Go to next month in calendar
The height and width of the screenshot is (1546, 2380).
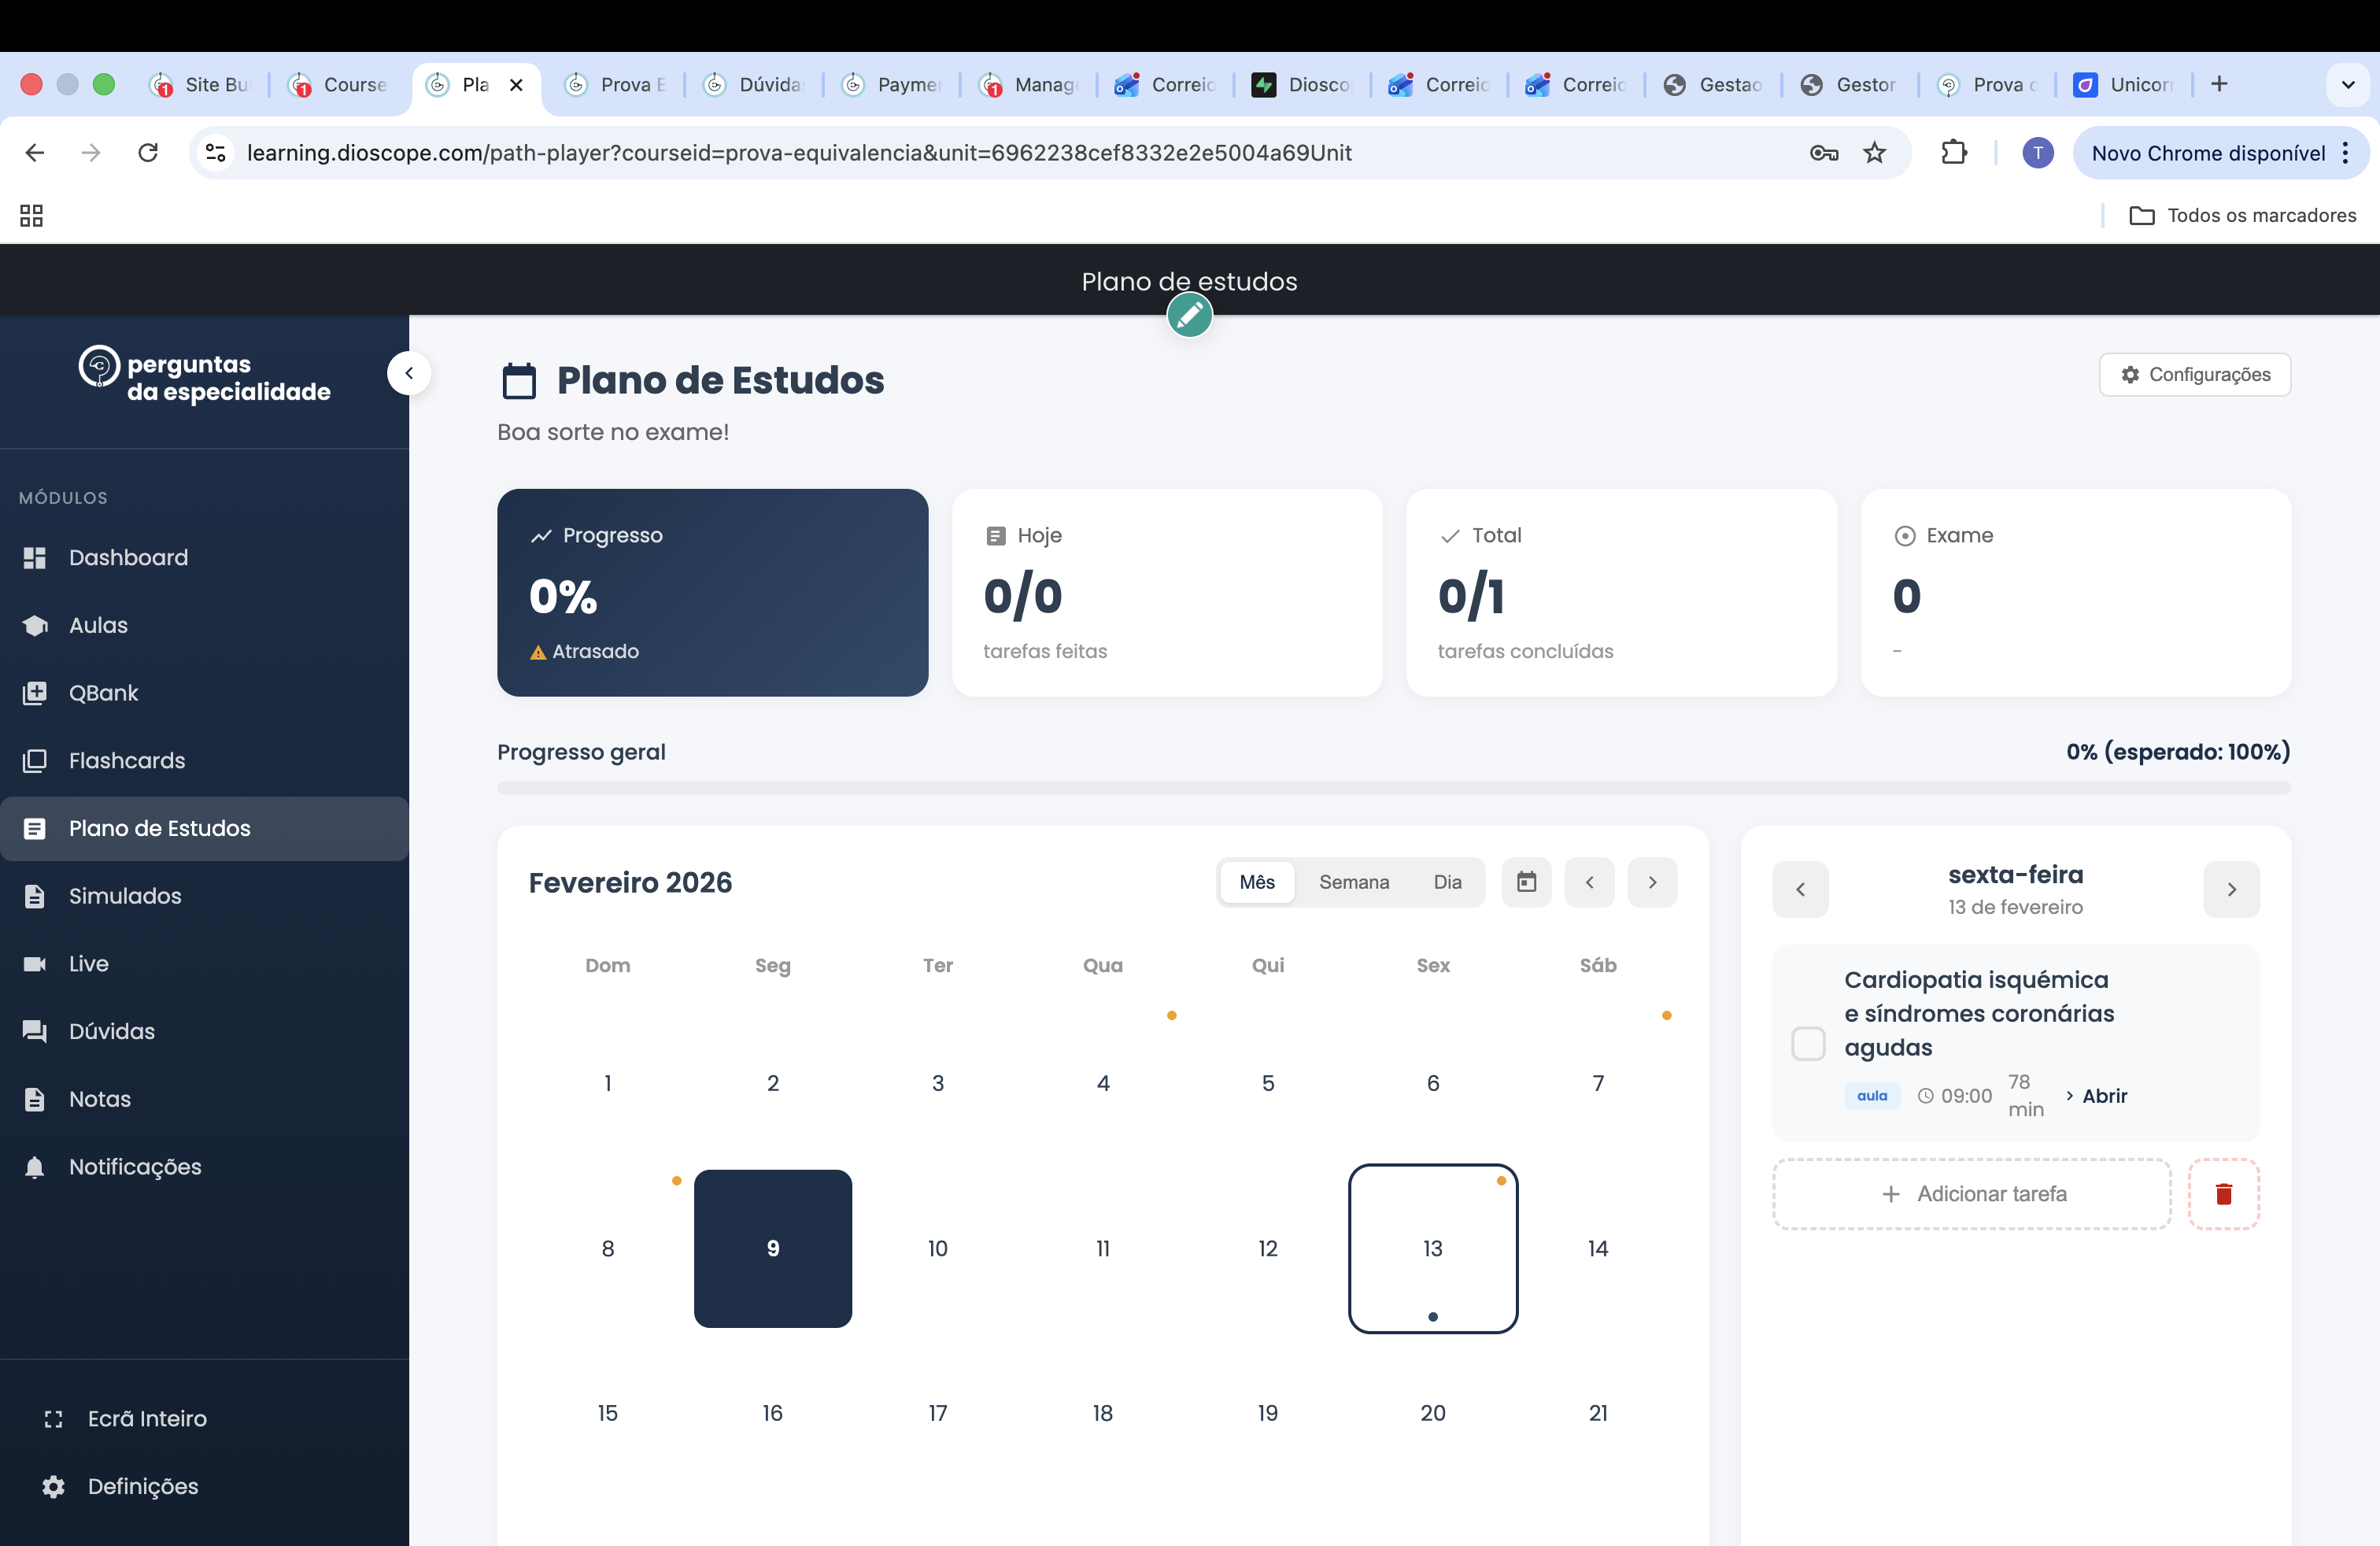click(x=1652, y=882)
